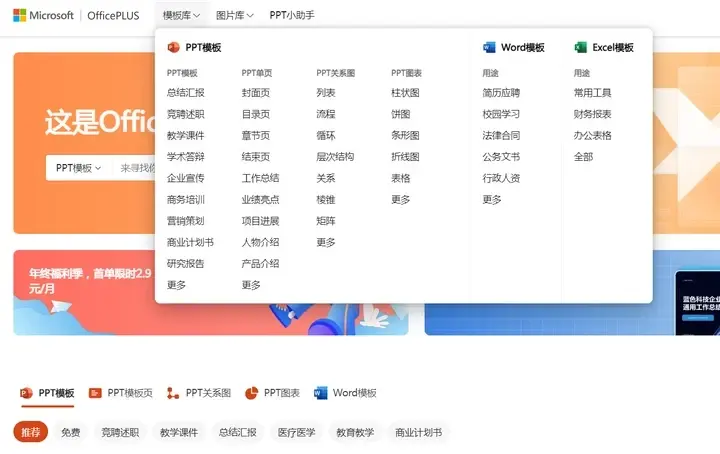Screen dimensions: 720x454
Task: Click the Word模板 tab Word icon
Action: pos(321,393)
